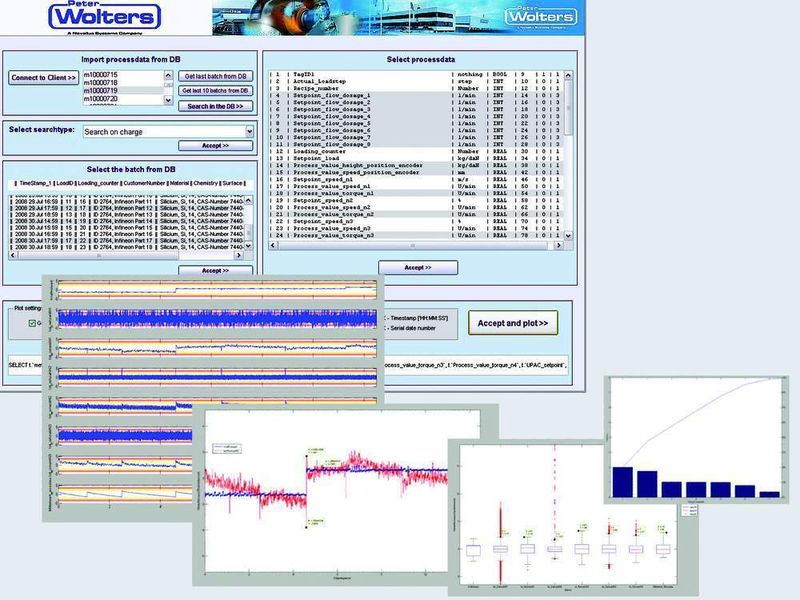Image resolution: width=800 pixels, height=600 pixels.
Task: Select the Setpoint_speed_n1 row
Action: click(x=415, y=180)
